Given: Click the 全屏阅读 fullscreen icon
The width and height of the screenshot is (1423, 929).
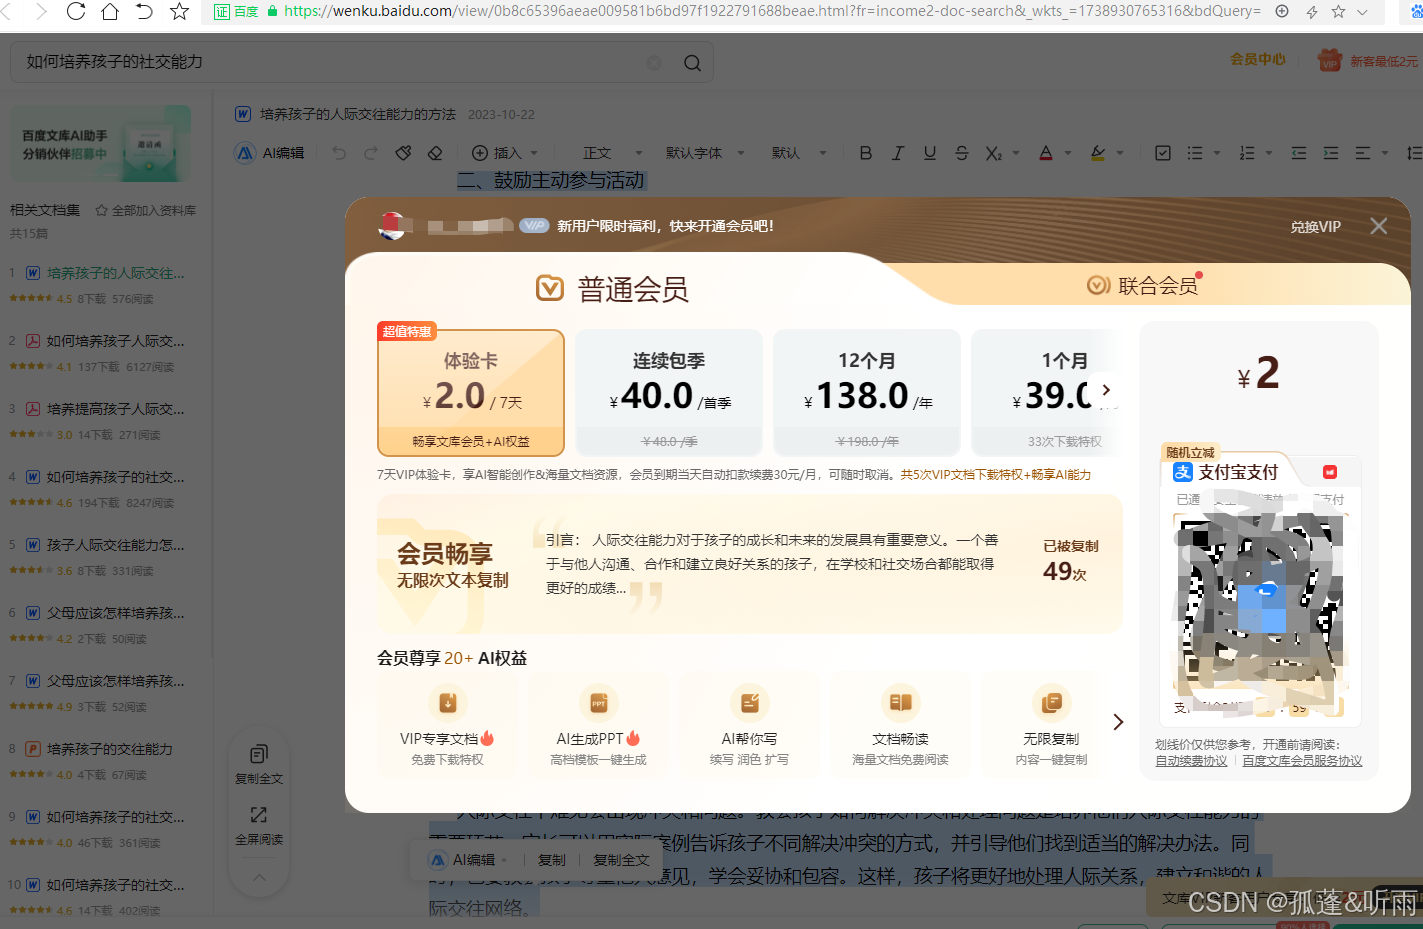Looking at the screenshot, I should coord(259,815).
